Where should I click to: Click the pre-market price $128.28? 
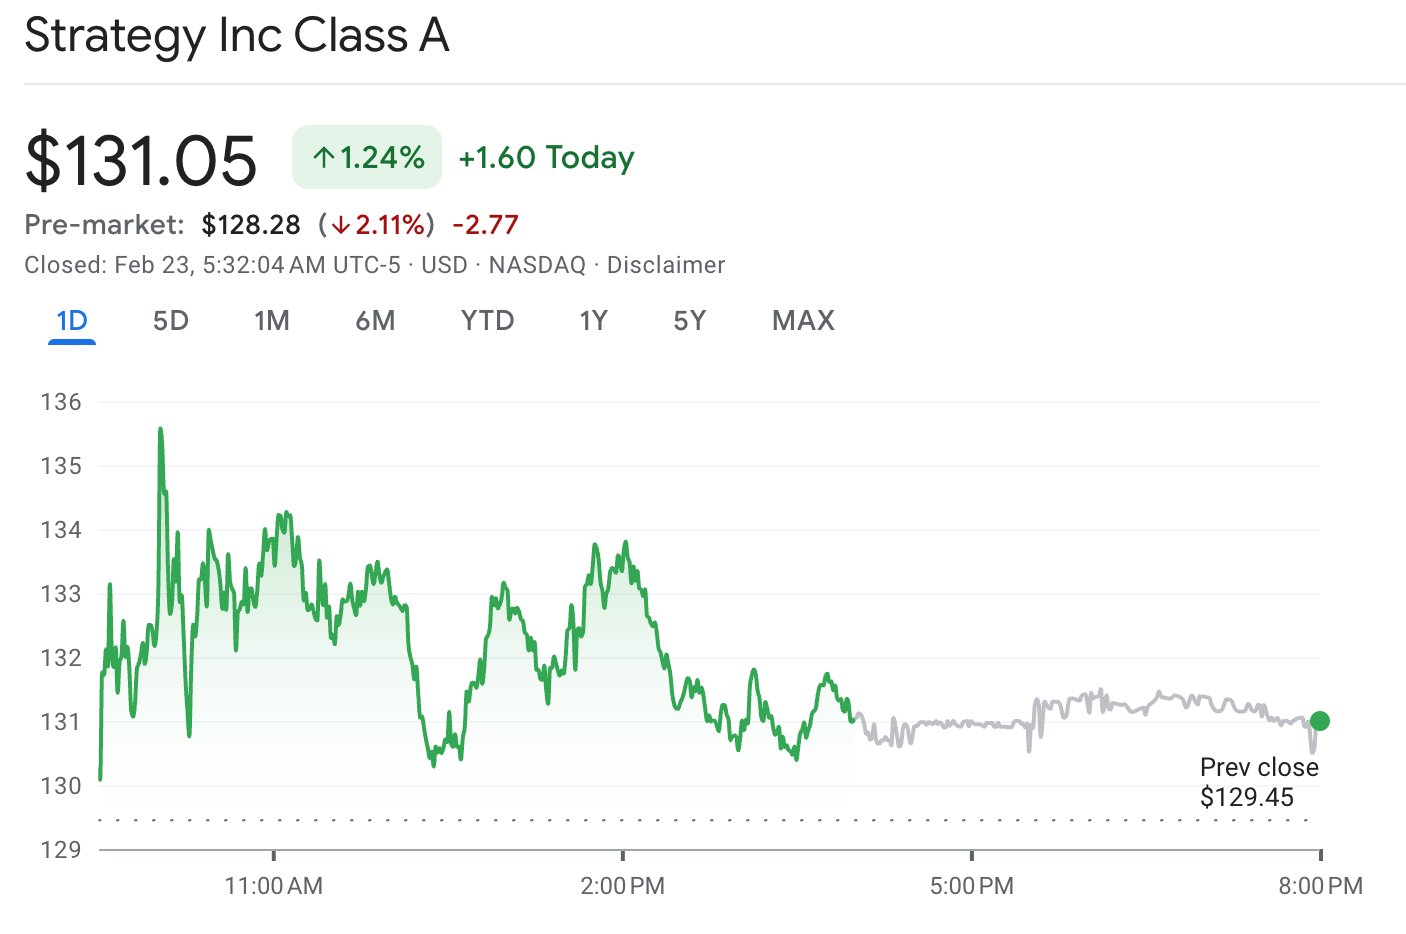(251, 224)
